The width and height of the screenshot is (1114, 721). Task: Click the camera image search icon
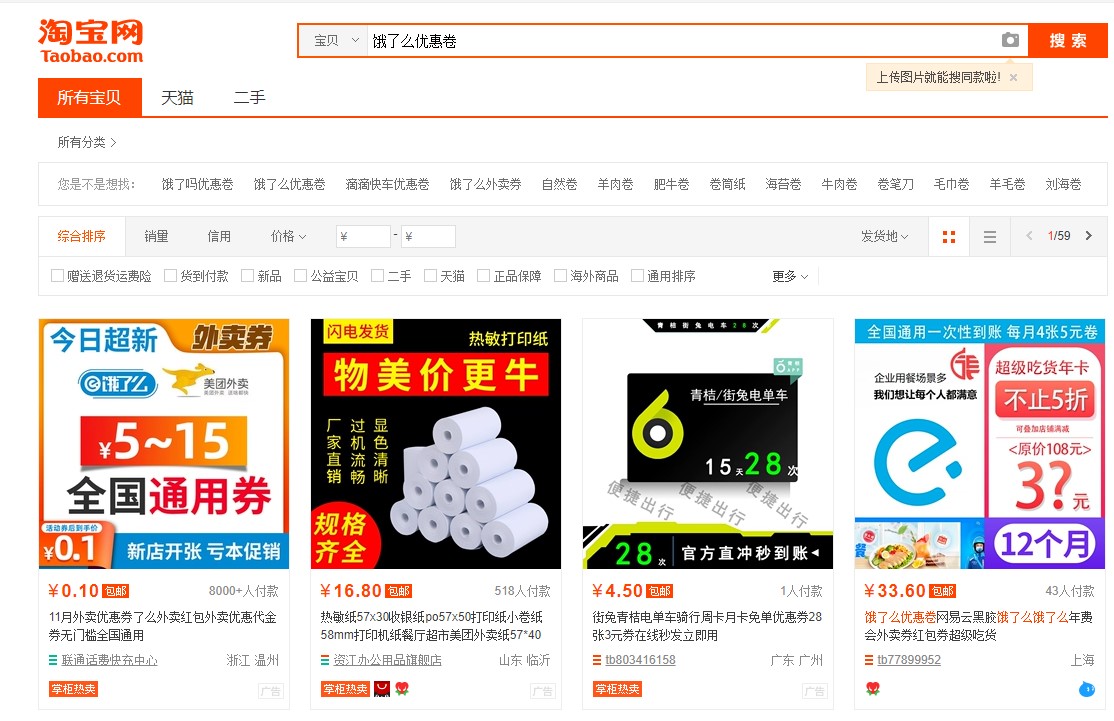pos(1010,40)
